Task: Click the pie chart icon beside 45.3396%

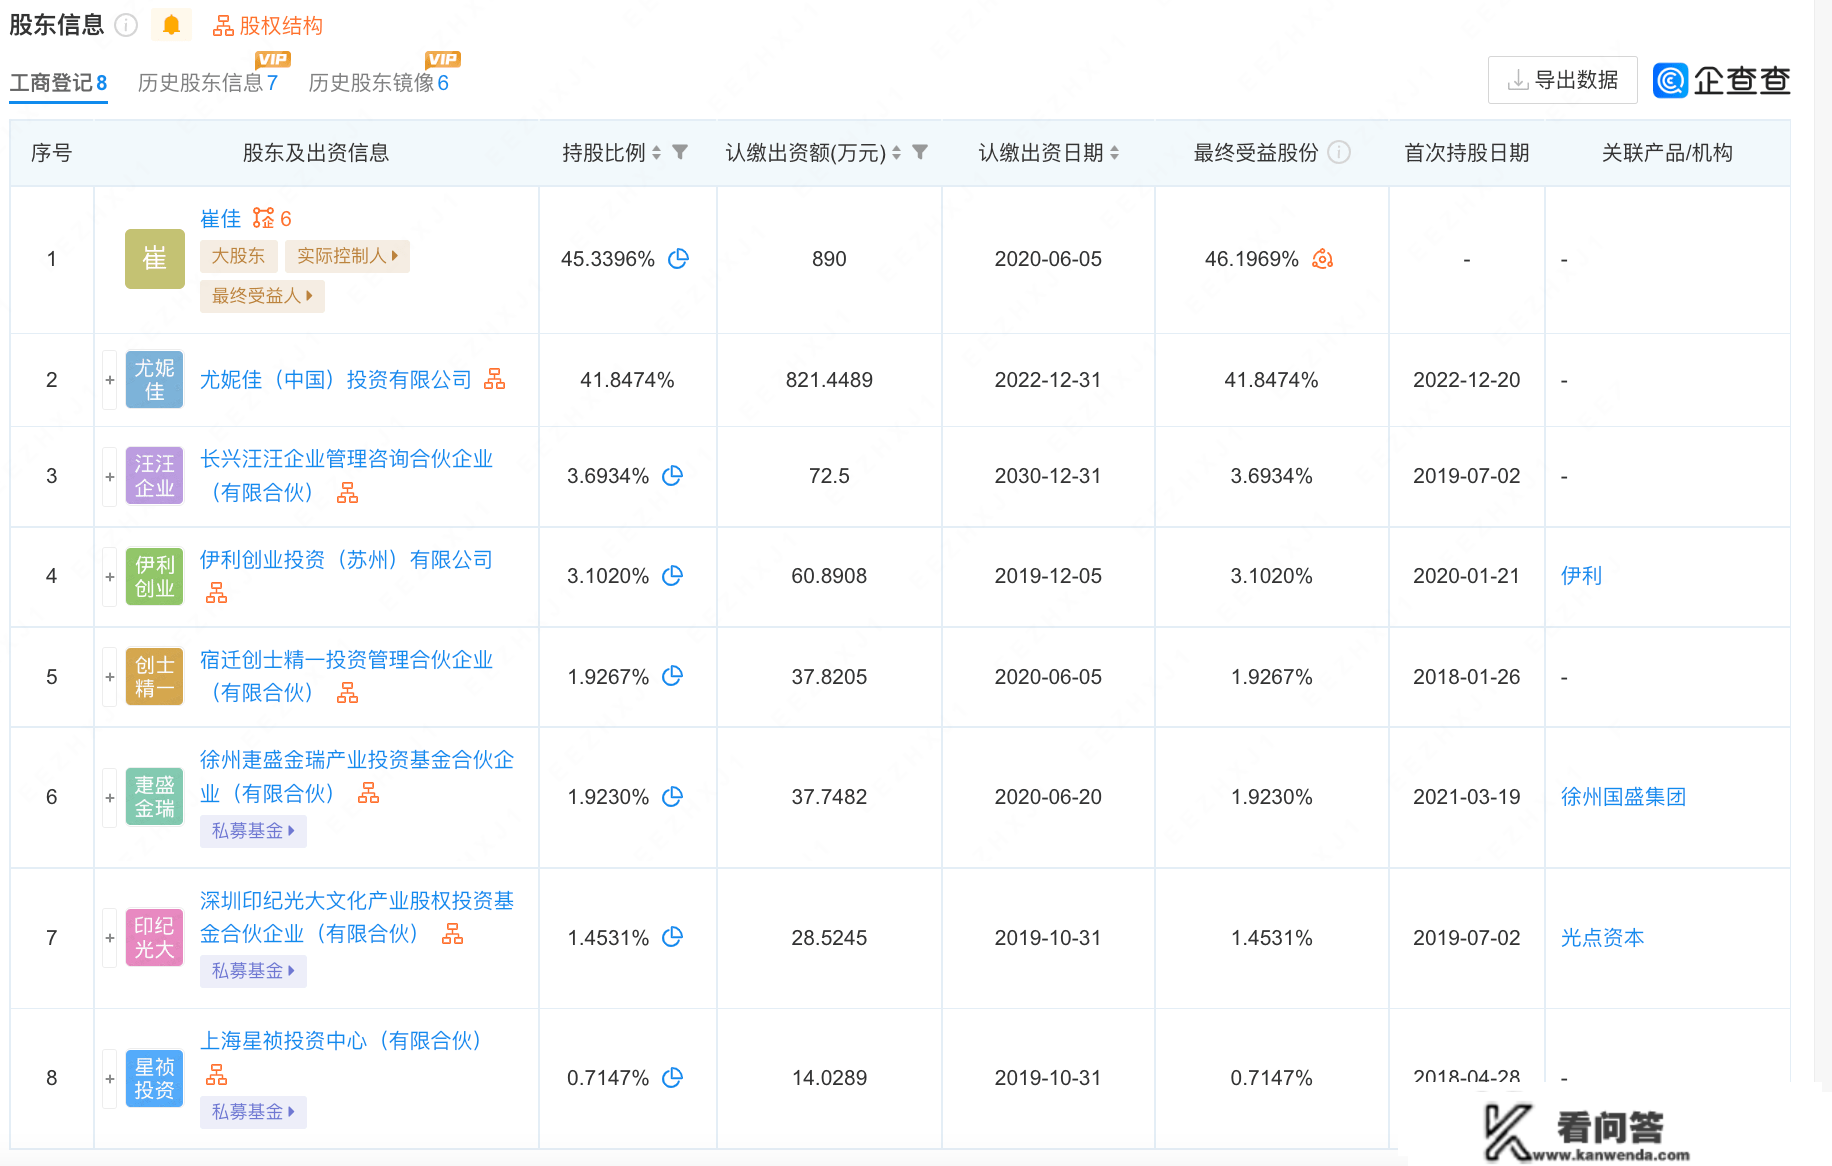Action: pyautogui.click(x=678, y=259)
